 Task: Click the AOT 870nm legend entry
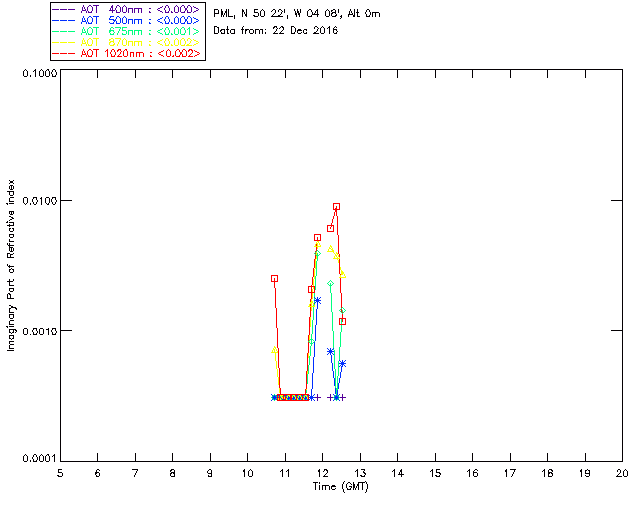(126, 42)
